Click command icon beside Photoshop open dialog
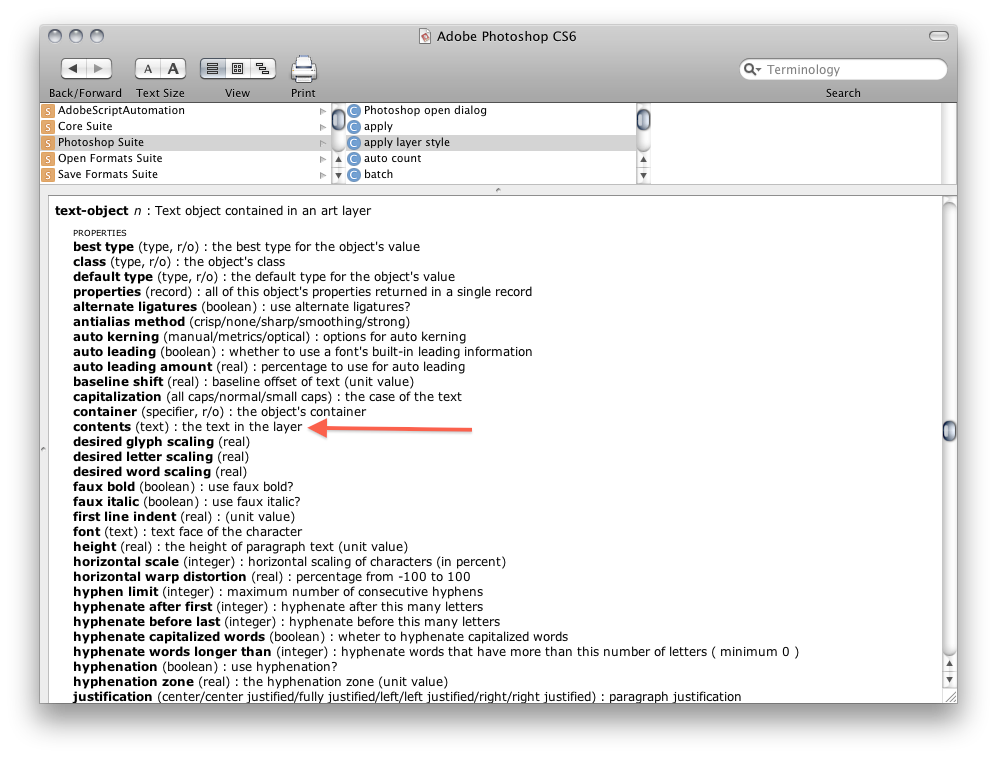This screenshot has height=758, width=997. pyautogui.click(x=354, y=111)
